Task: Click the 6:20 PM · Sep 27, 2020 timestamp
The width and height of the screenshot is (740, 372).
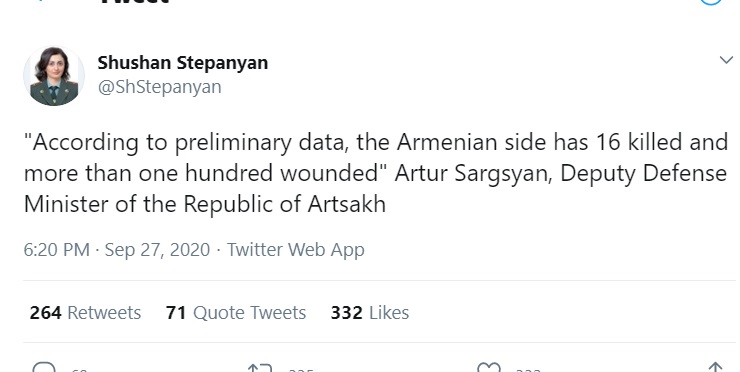Action: pos(117,250)
